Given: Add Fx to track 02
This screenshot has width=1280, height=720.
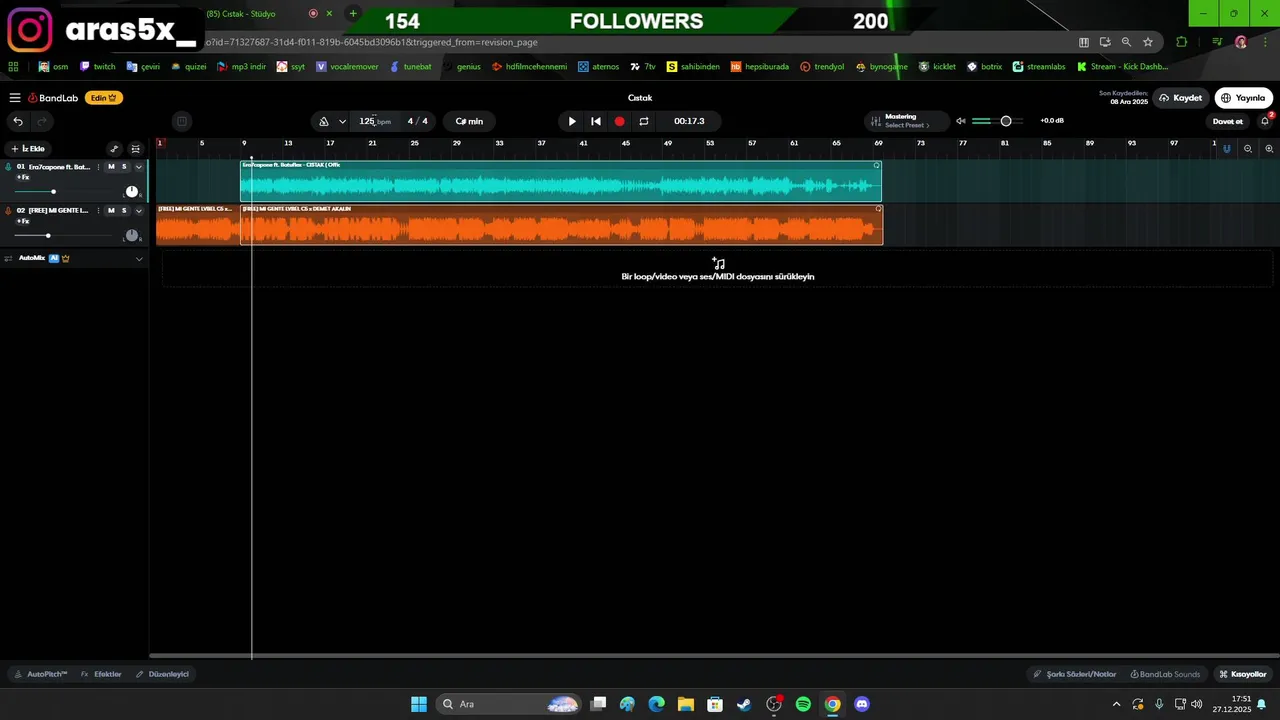Looking at the screenshot, I should tap(23, 221).
